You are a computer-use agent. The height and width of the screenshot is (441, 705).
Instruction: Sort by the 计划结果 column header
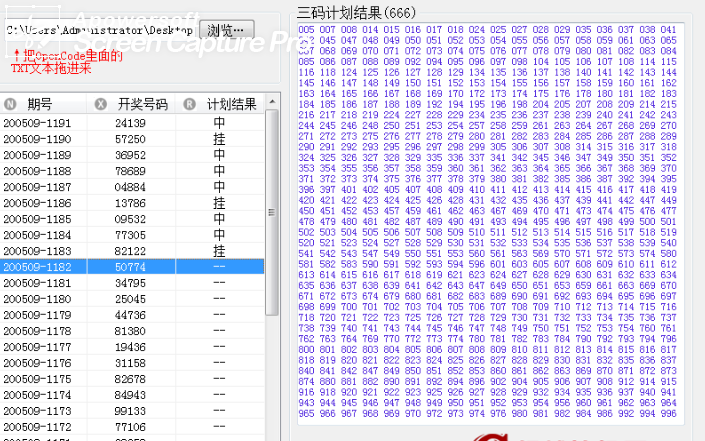tap(231, 104)
